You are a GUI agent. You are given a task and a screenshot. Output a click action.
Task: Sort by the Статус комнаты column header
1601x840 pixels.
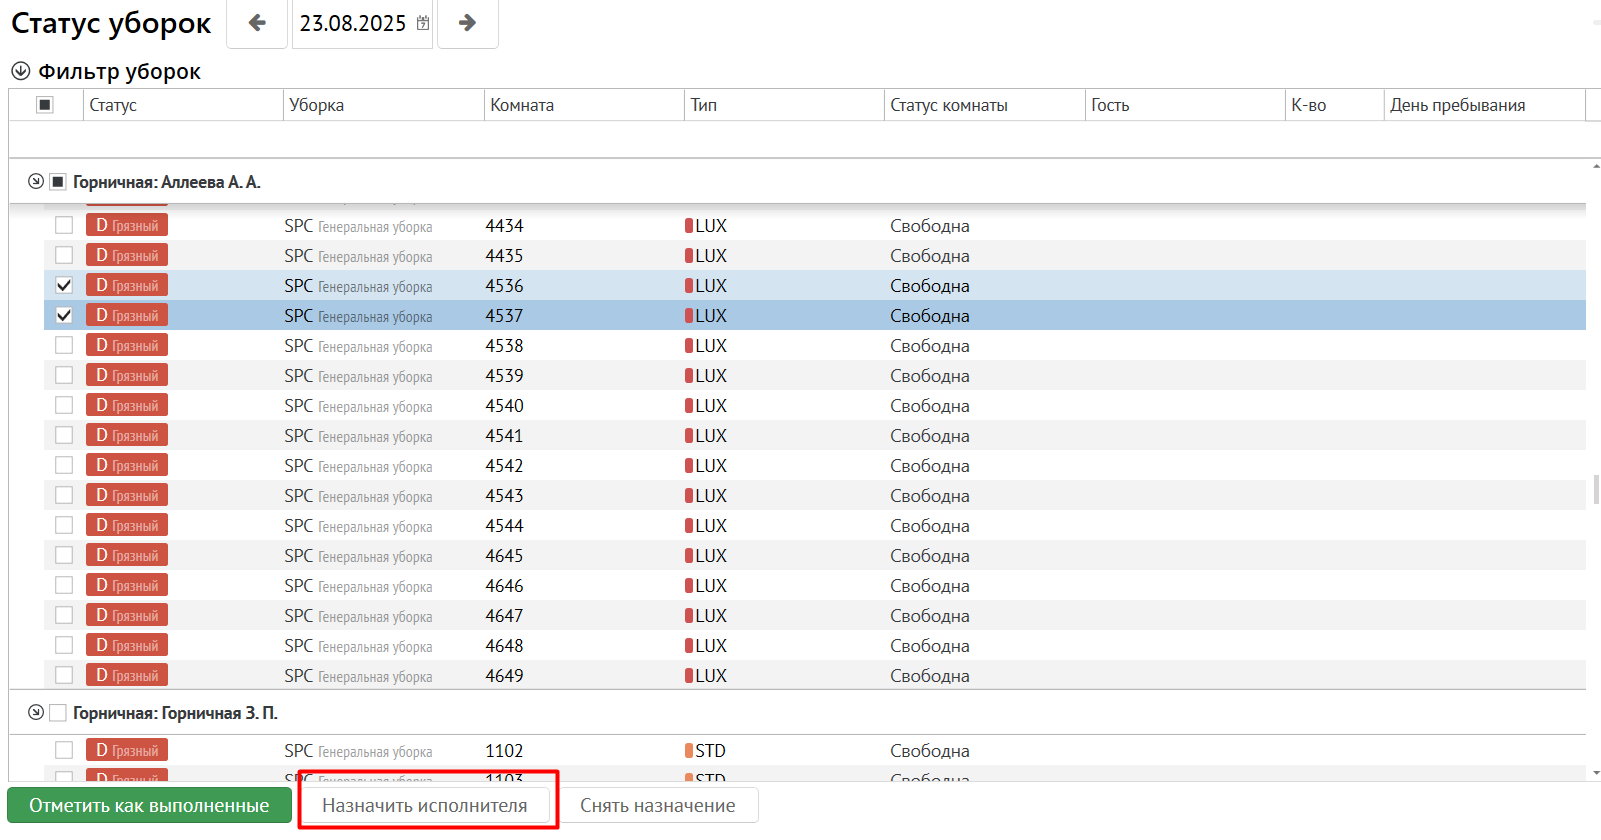pos(948,105)
